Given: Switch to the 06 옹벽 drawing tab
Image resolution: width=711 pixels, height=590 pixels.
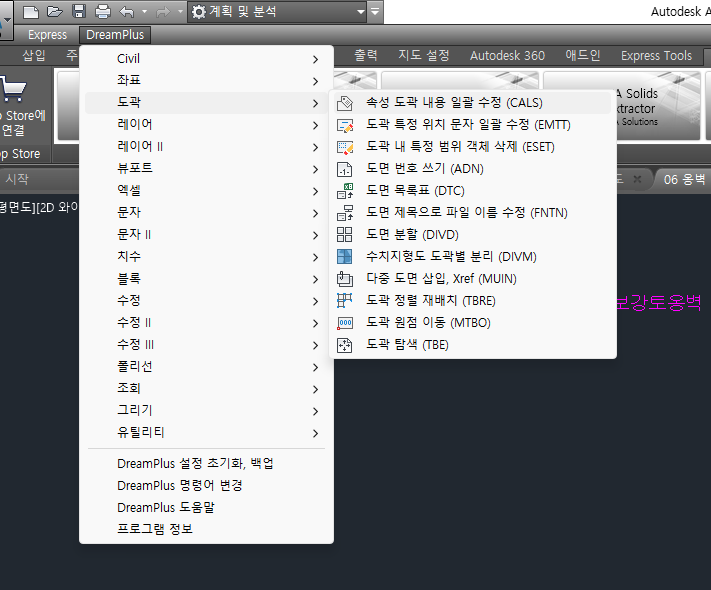Looking at the screenshot, I should 684,180.
